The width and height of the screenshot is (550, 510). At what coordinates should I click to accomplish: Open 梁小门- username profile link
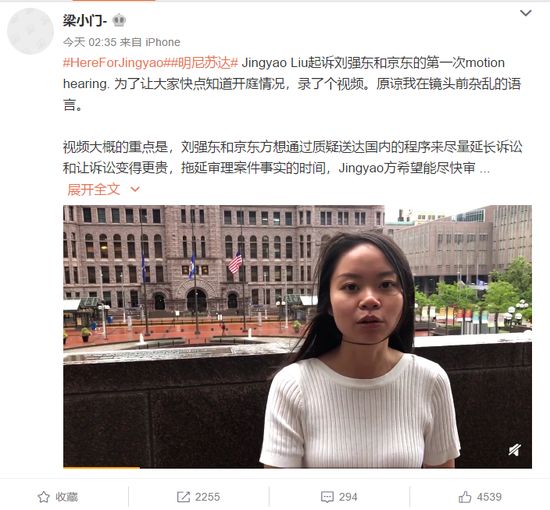pos(85,21)
